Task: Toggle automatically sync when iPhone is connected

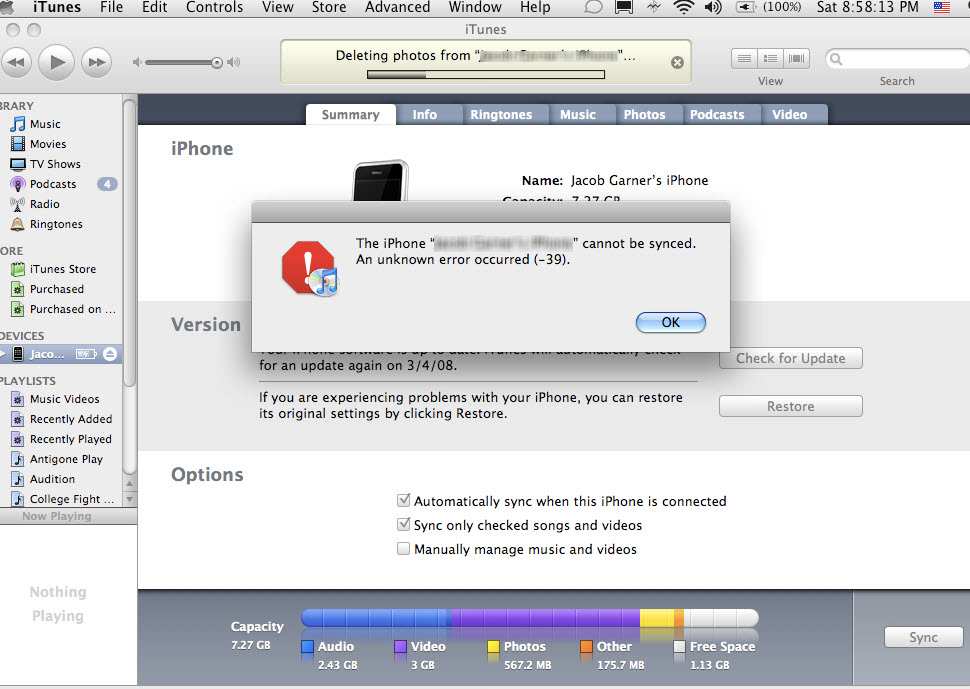Action: pyautogui.click(x=403, y=500)
